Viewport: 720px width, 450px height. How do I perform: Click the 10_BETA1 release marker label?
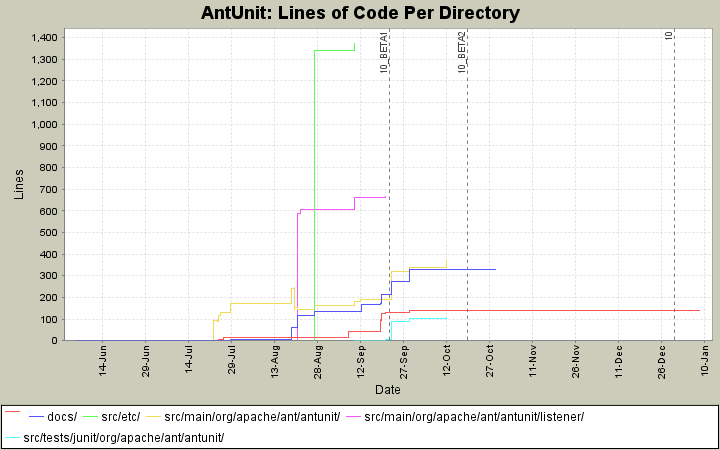(x=384, y=52)
